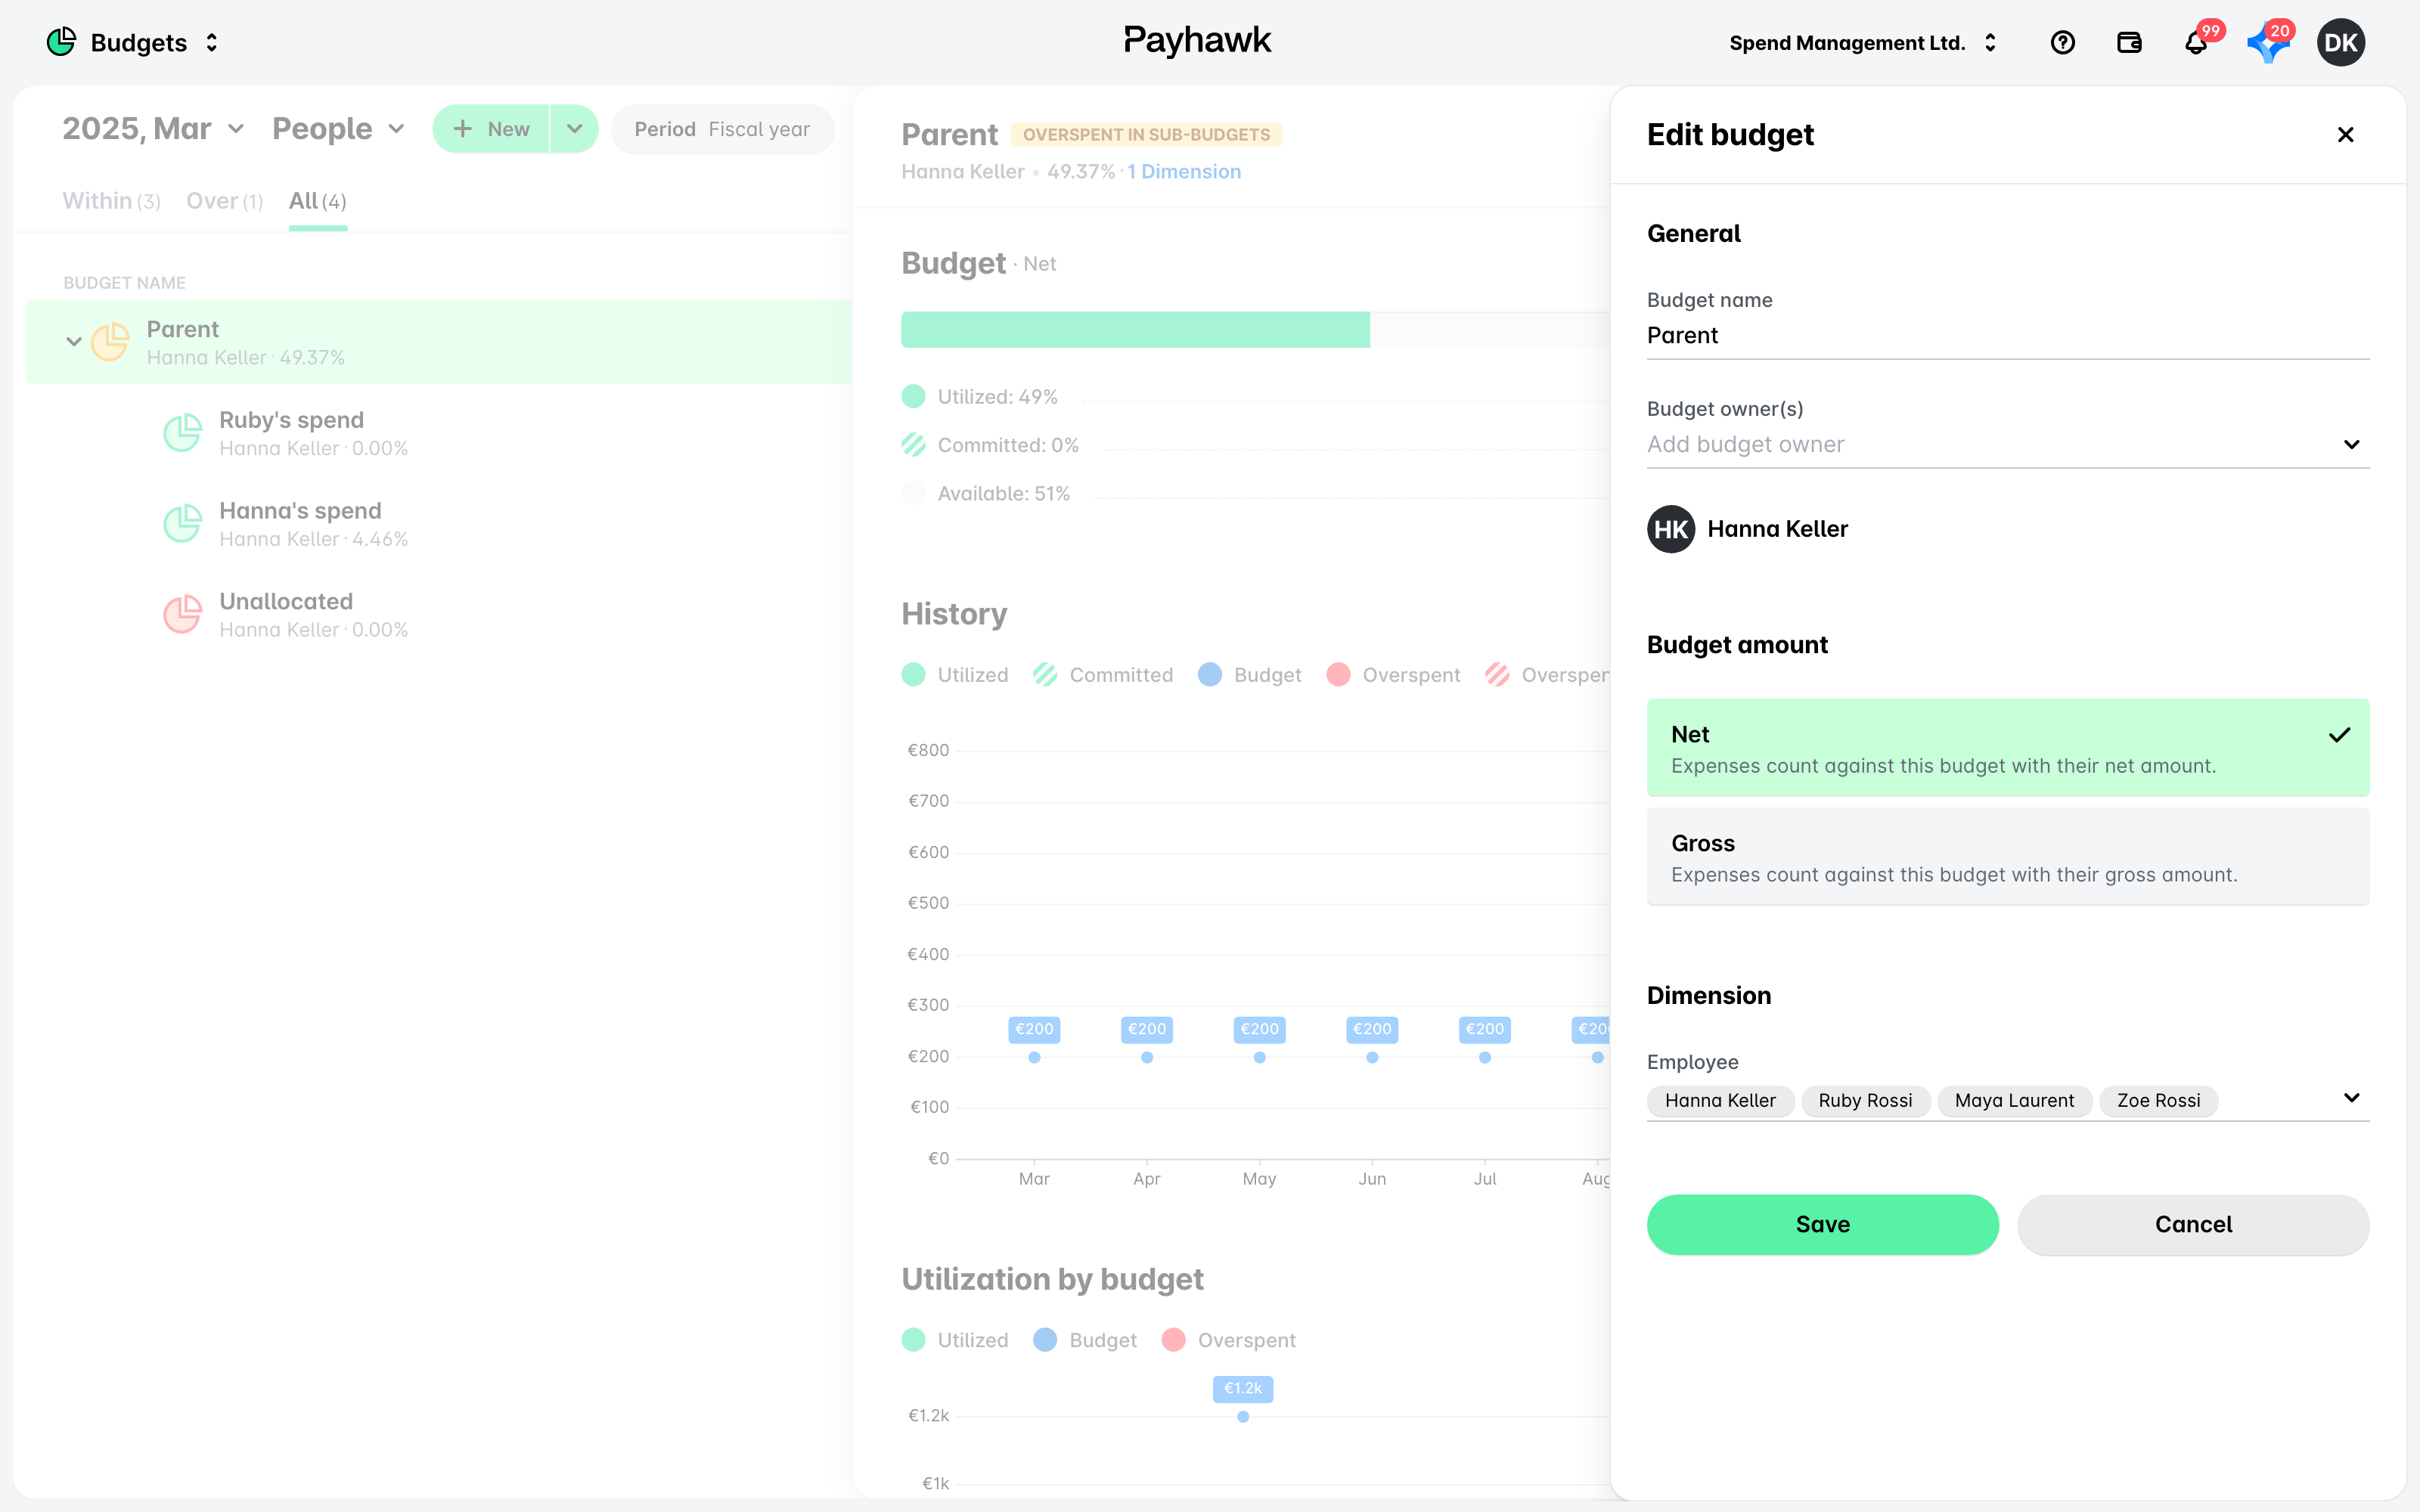Click plus icon on New button
The width and height of the screenshot is (2420, 1512).
point(462,129)
